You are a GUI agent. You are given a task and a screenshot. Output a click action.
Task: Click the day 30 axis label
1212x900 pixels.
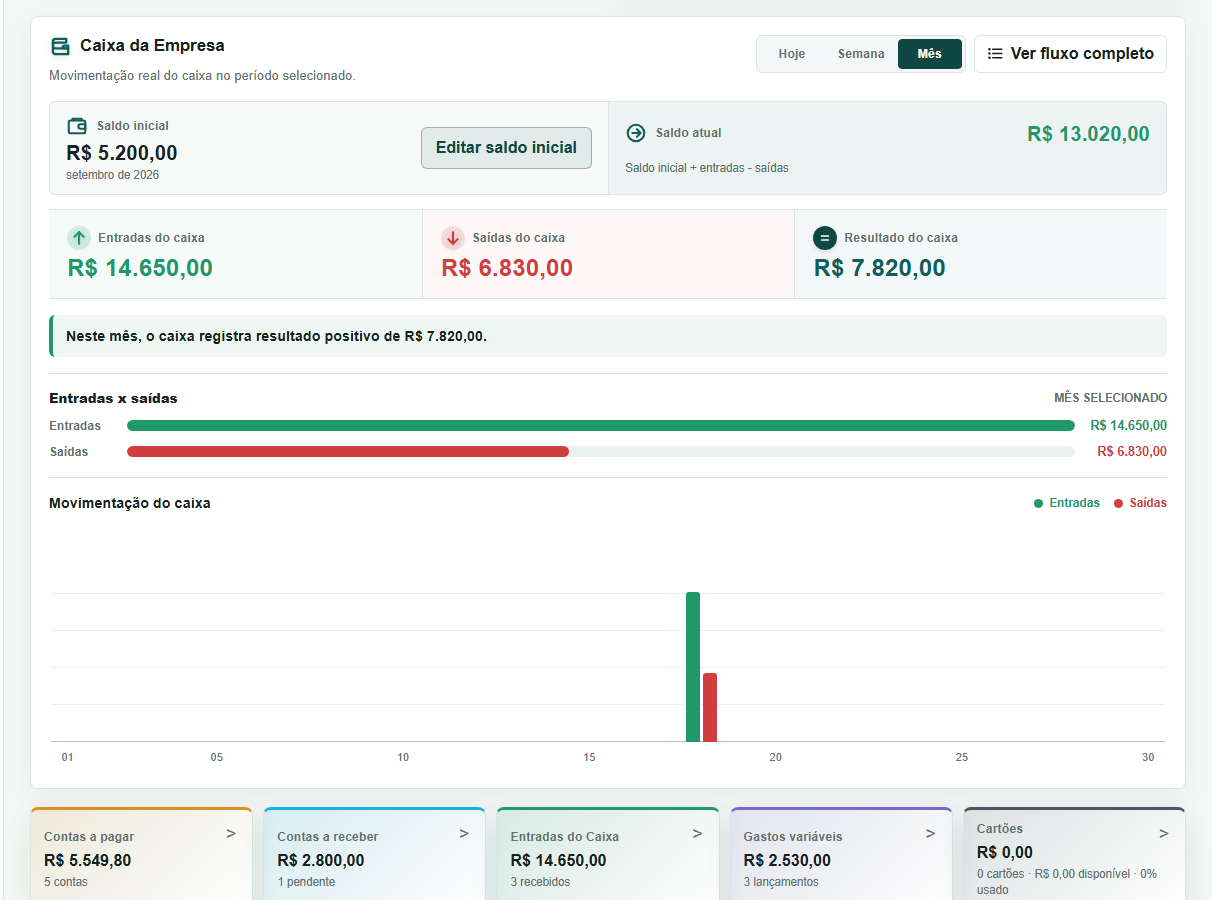coord(1148,757)
